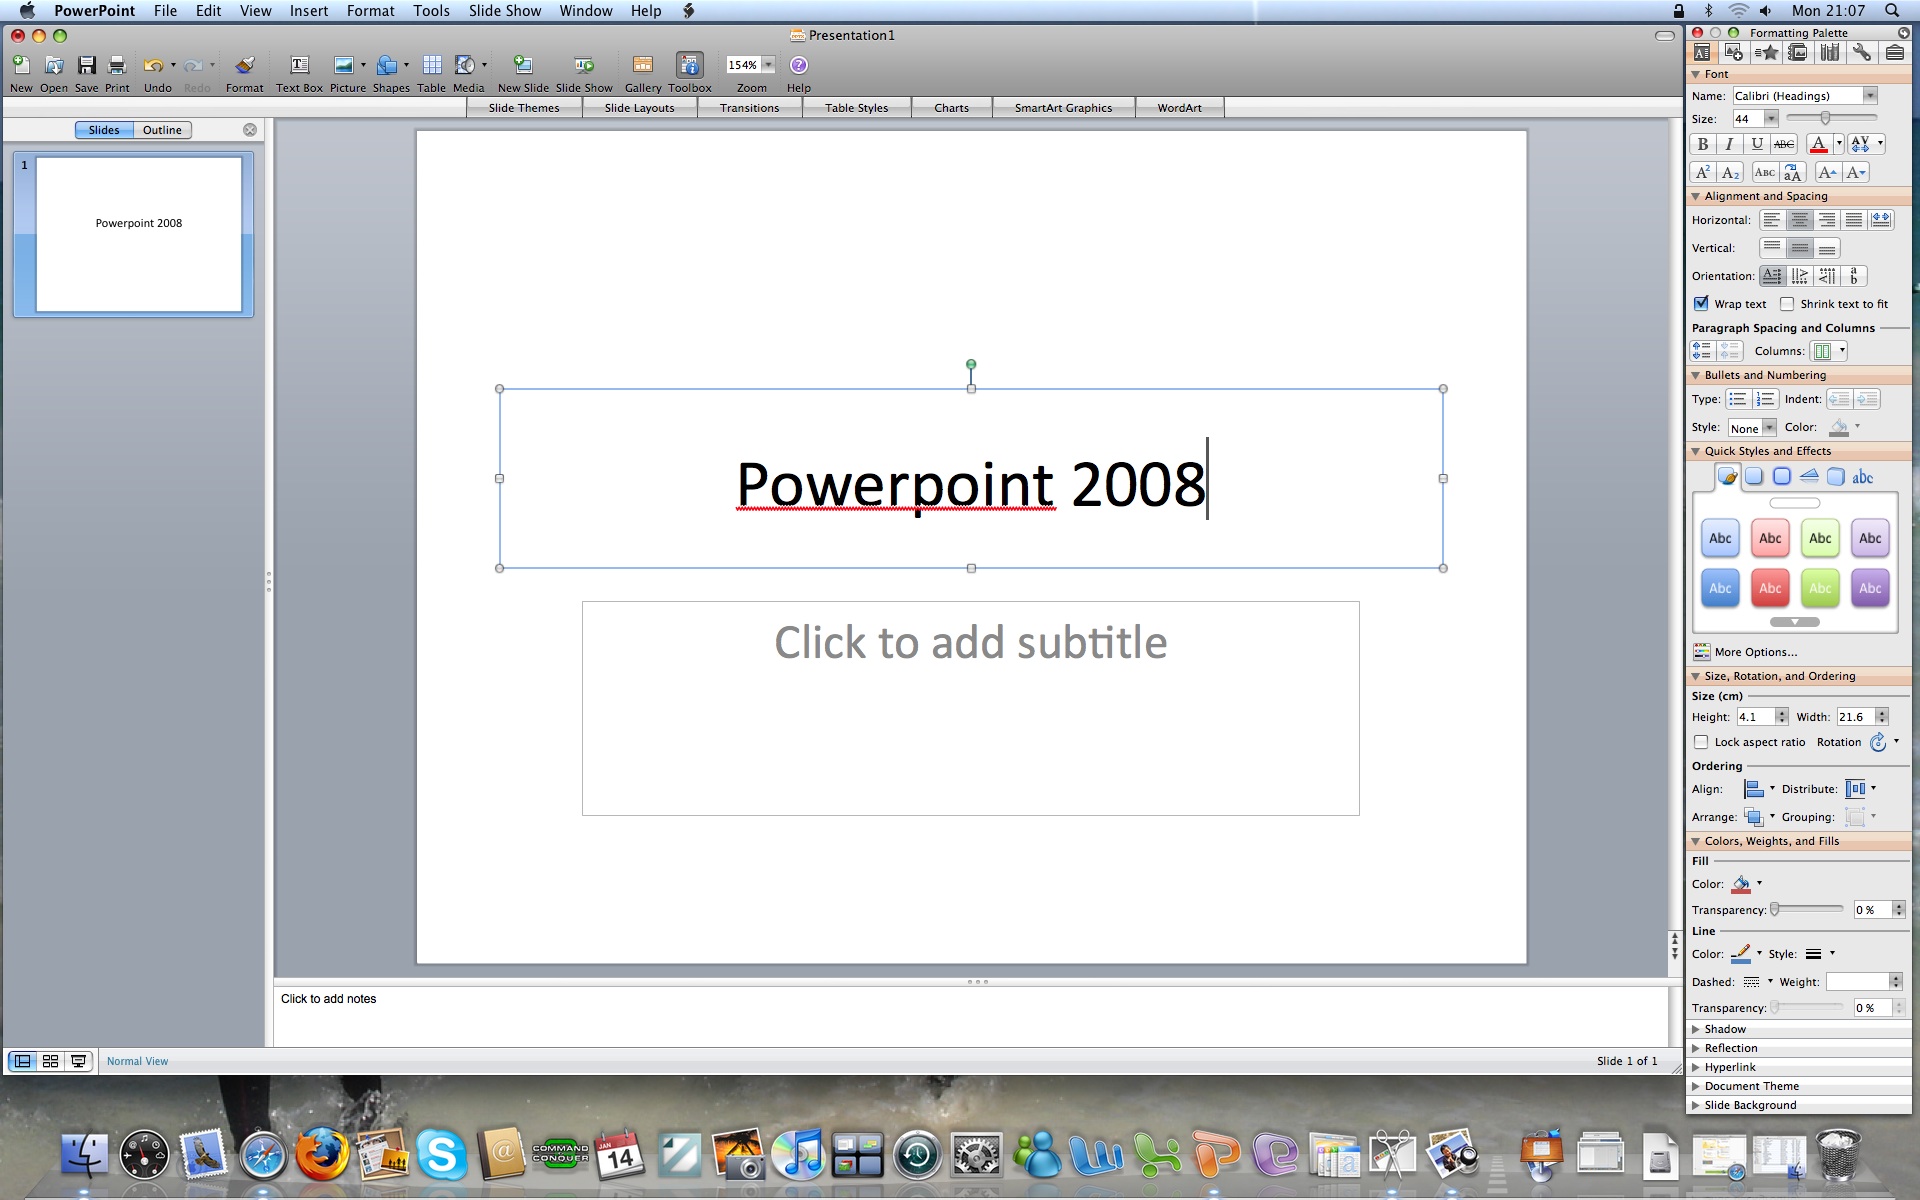Click More Options in Quick Styles
1920x1200 pixels.
(x=1745, y=652)
